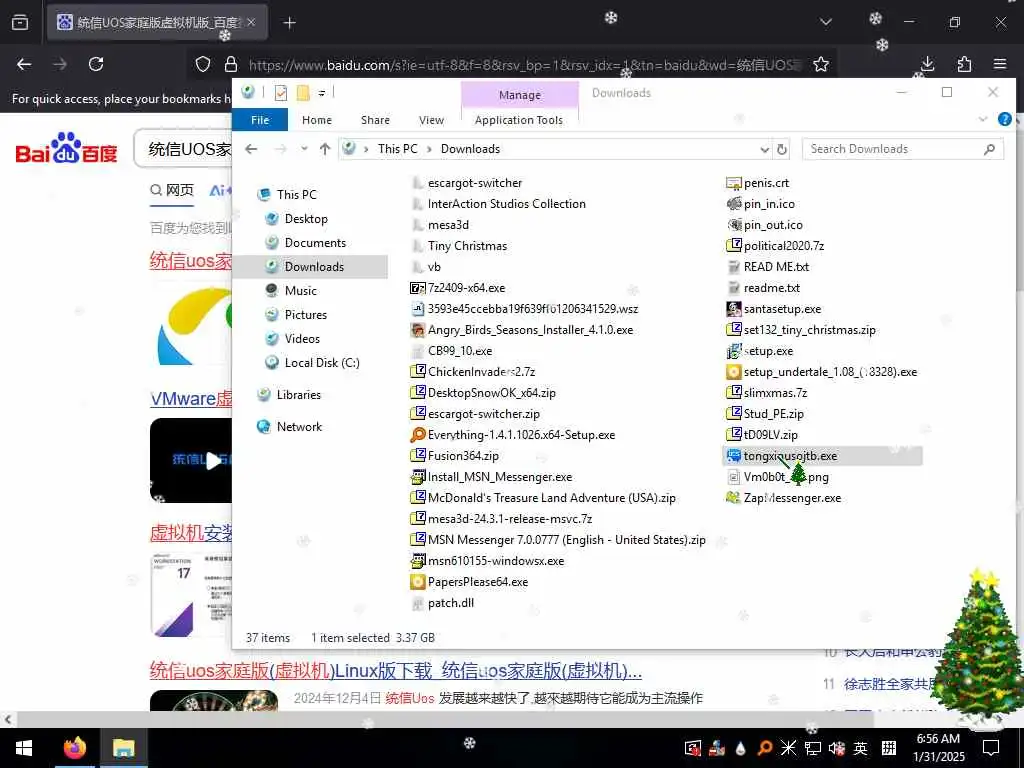The image size is (1024, 768).
Task: Open the recent locations dropdown in Explorer
Action: pos(304,149)
